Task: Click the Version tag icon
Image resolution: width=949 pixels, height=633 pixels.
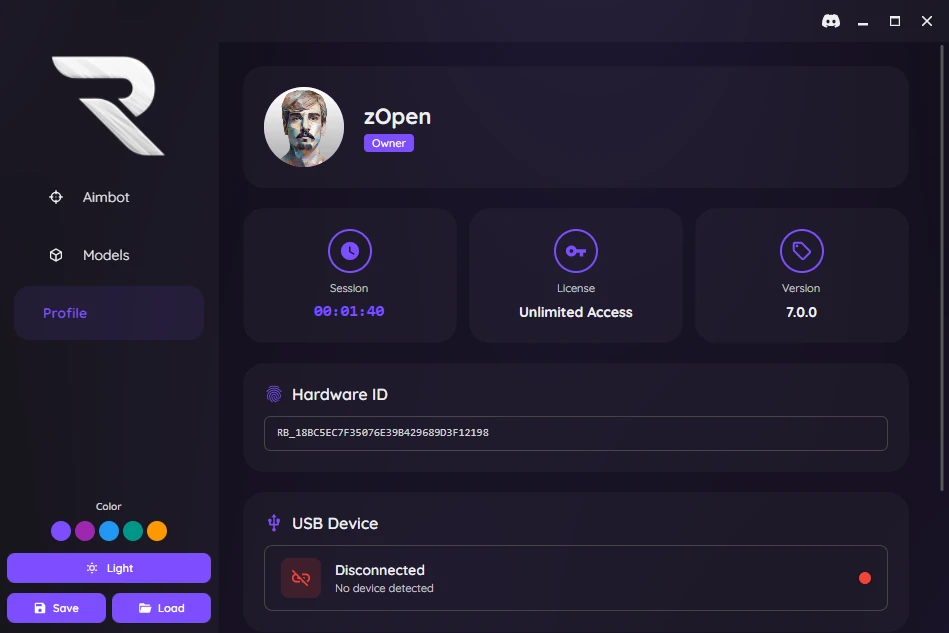Action: tap(801, 251)
